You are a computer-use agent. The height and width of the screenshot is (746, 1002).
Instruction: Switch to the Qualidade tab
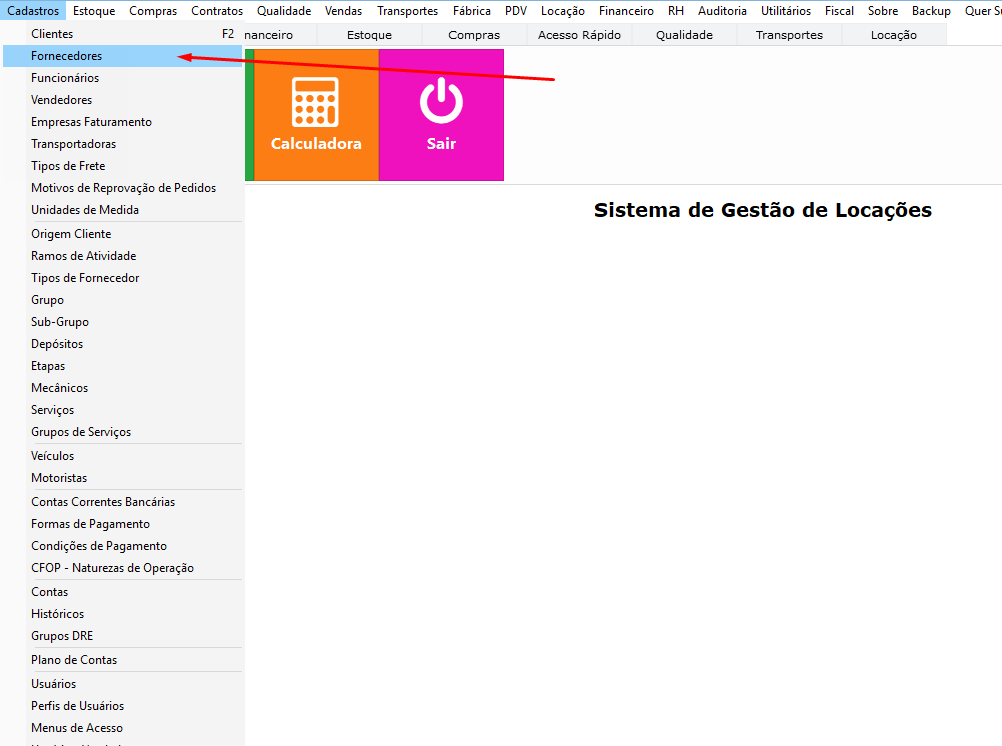point(684,35)
